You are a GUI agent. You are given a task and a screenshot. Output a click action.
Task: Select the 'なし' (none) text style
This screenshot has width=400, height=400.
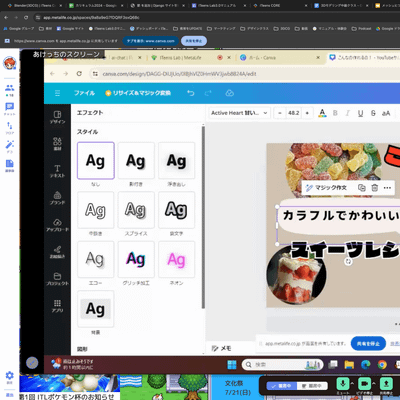point(96,161)
